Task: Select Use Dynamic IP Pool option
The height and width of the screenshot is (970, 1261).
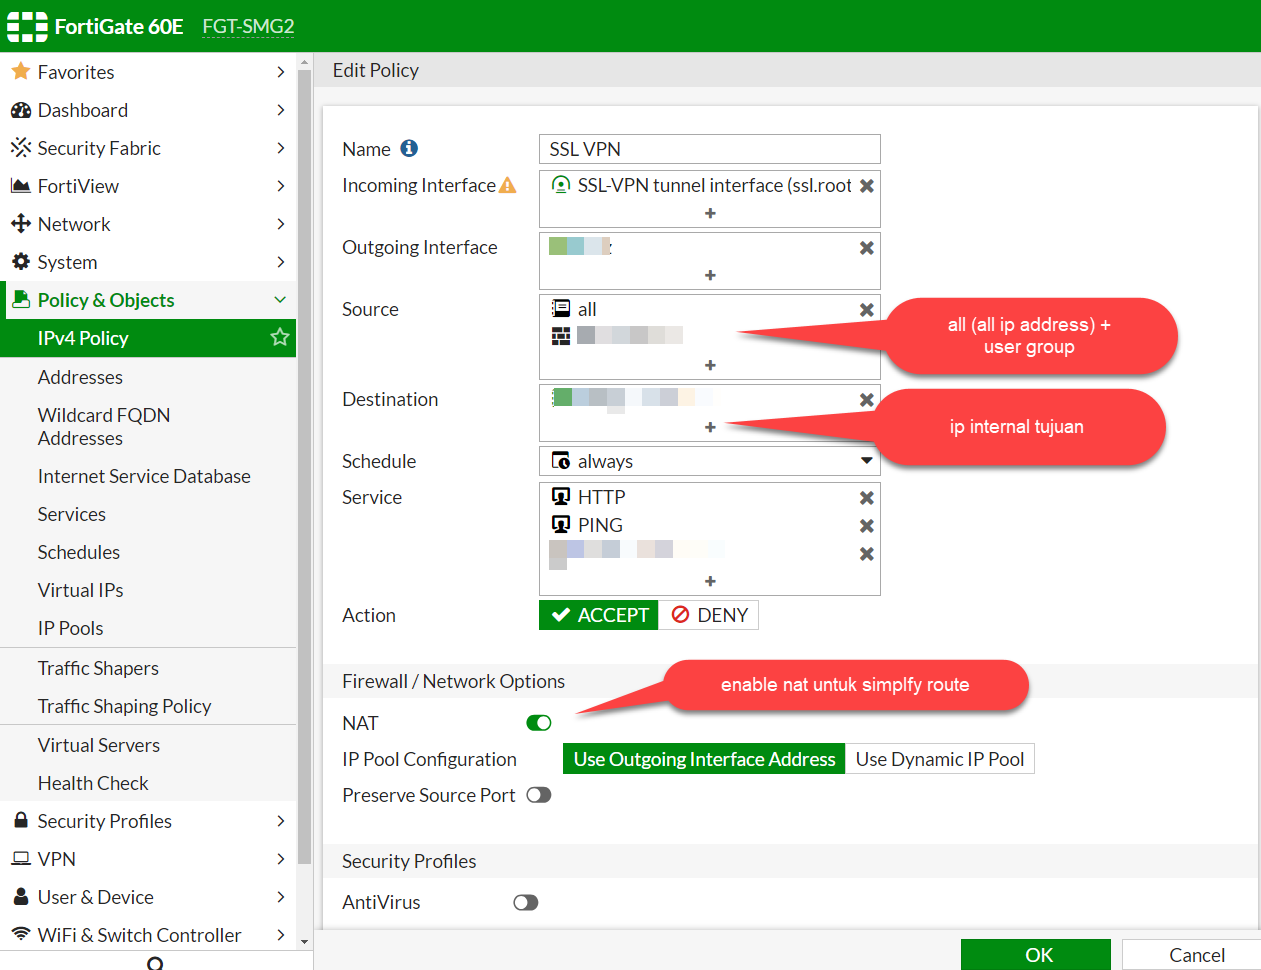Action: pyautogui.click(x=940, y=759)
